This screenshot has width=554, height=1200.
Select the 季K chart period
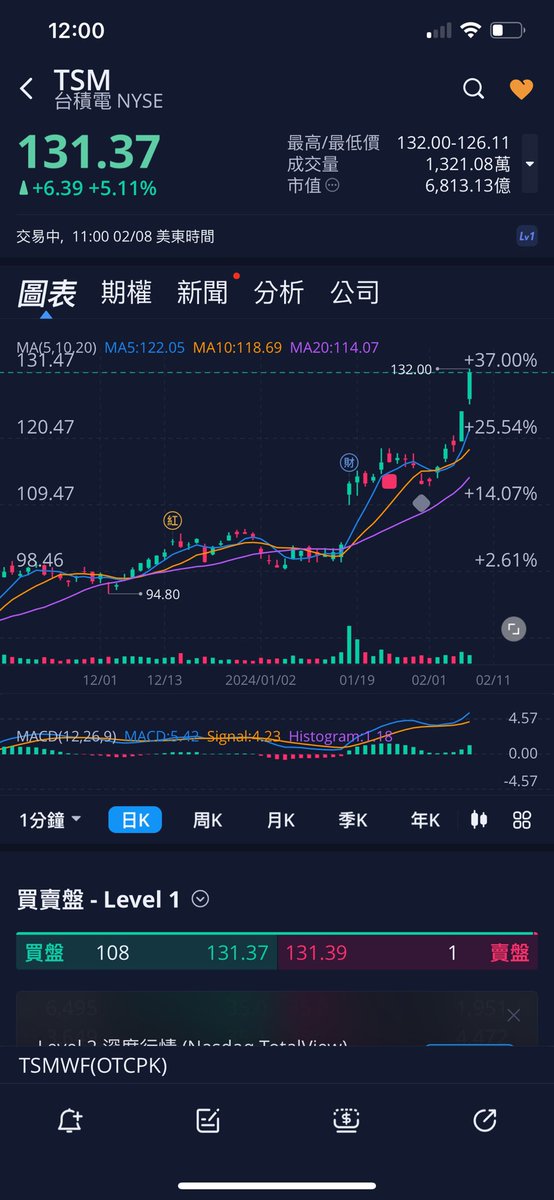coord(353,820)
